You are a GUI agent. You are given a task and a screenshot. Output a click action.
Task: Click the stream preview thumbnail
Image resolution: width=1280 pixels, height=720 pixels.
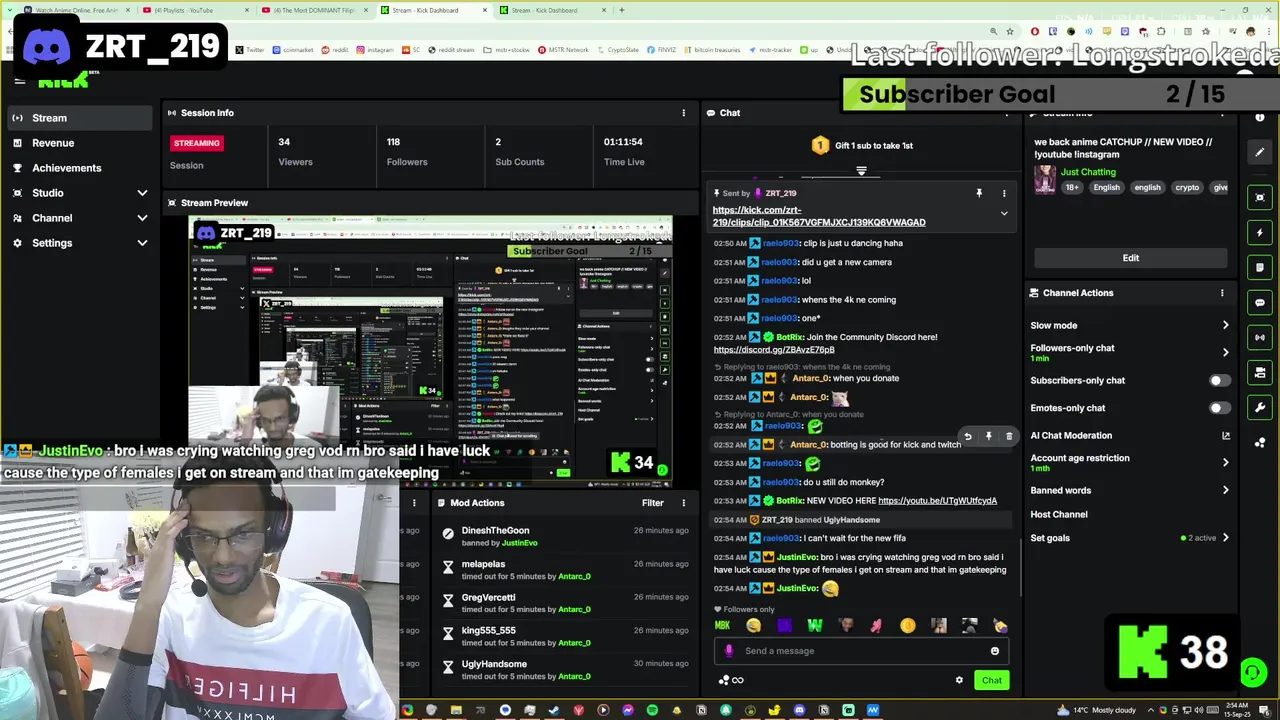coord(430,352)
